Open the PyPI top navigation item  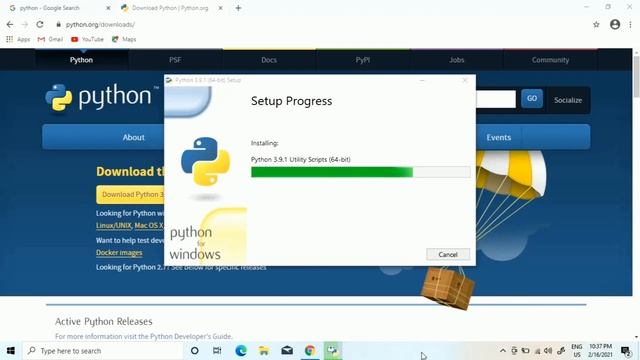(363, 60)
